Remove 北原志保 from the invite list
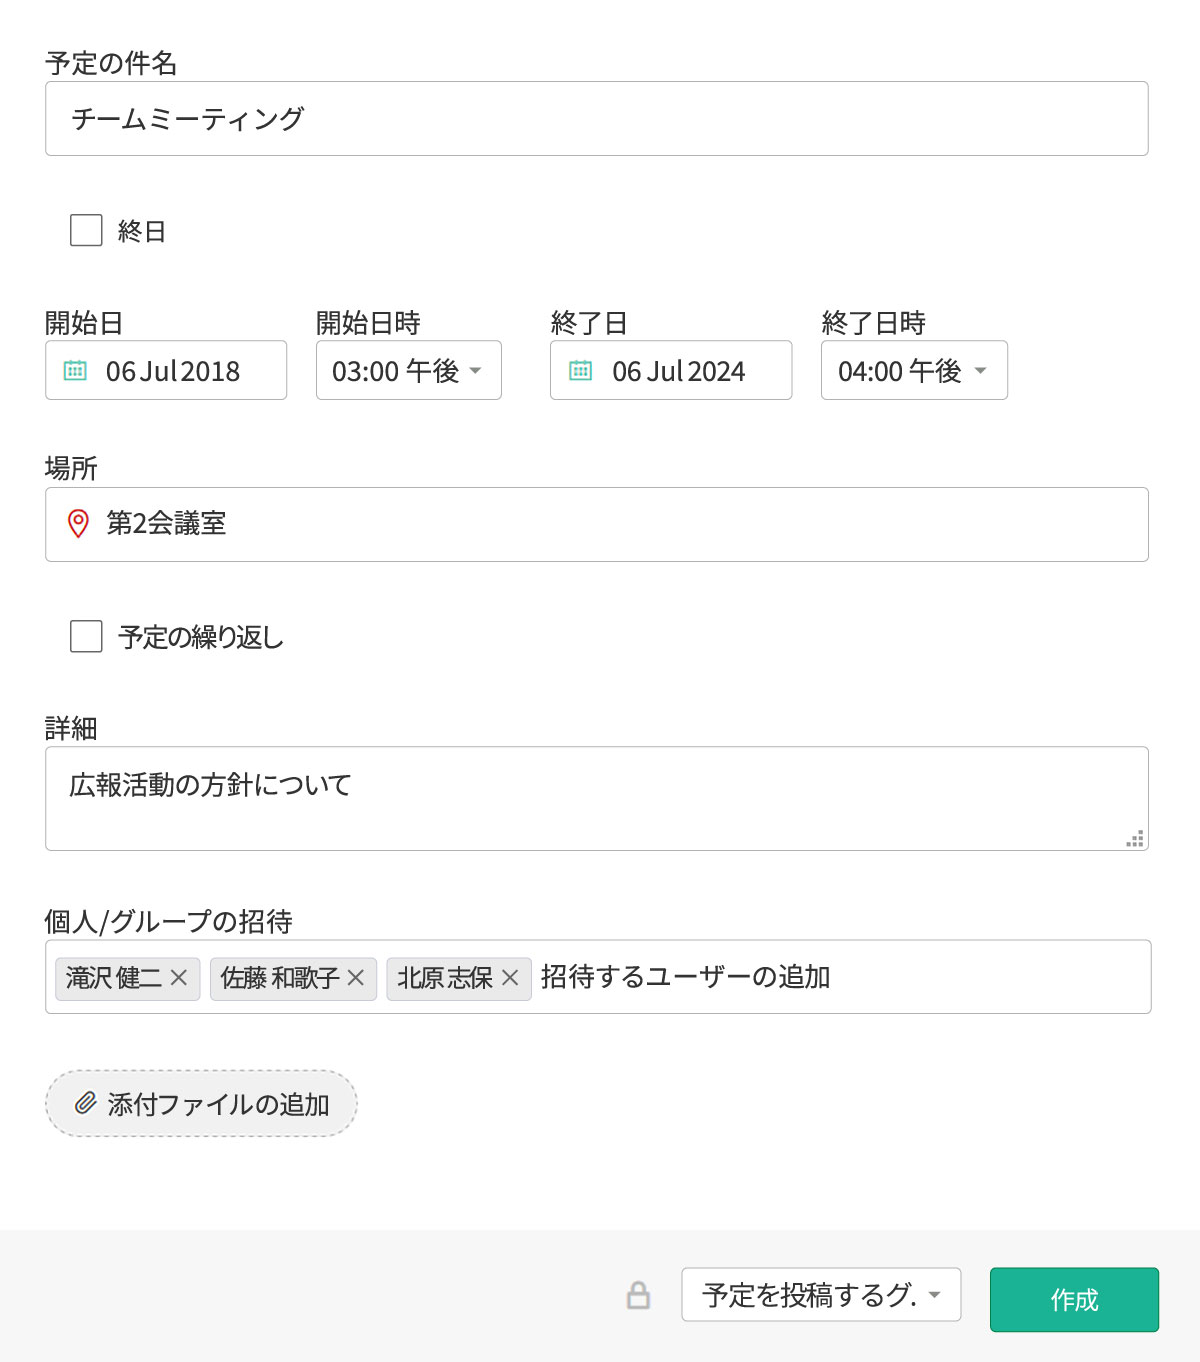The width and height of the screenshot is (1200, 1362). point(512,979)
